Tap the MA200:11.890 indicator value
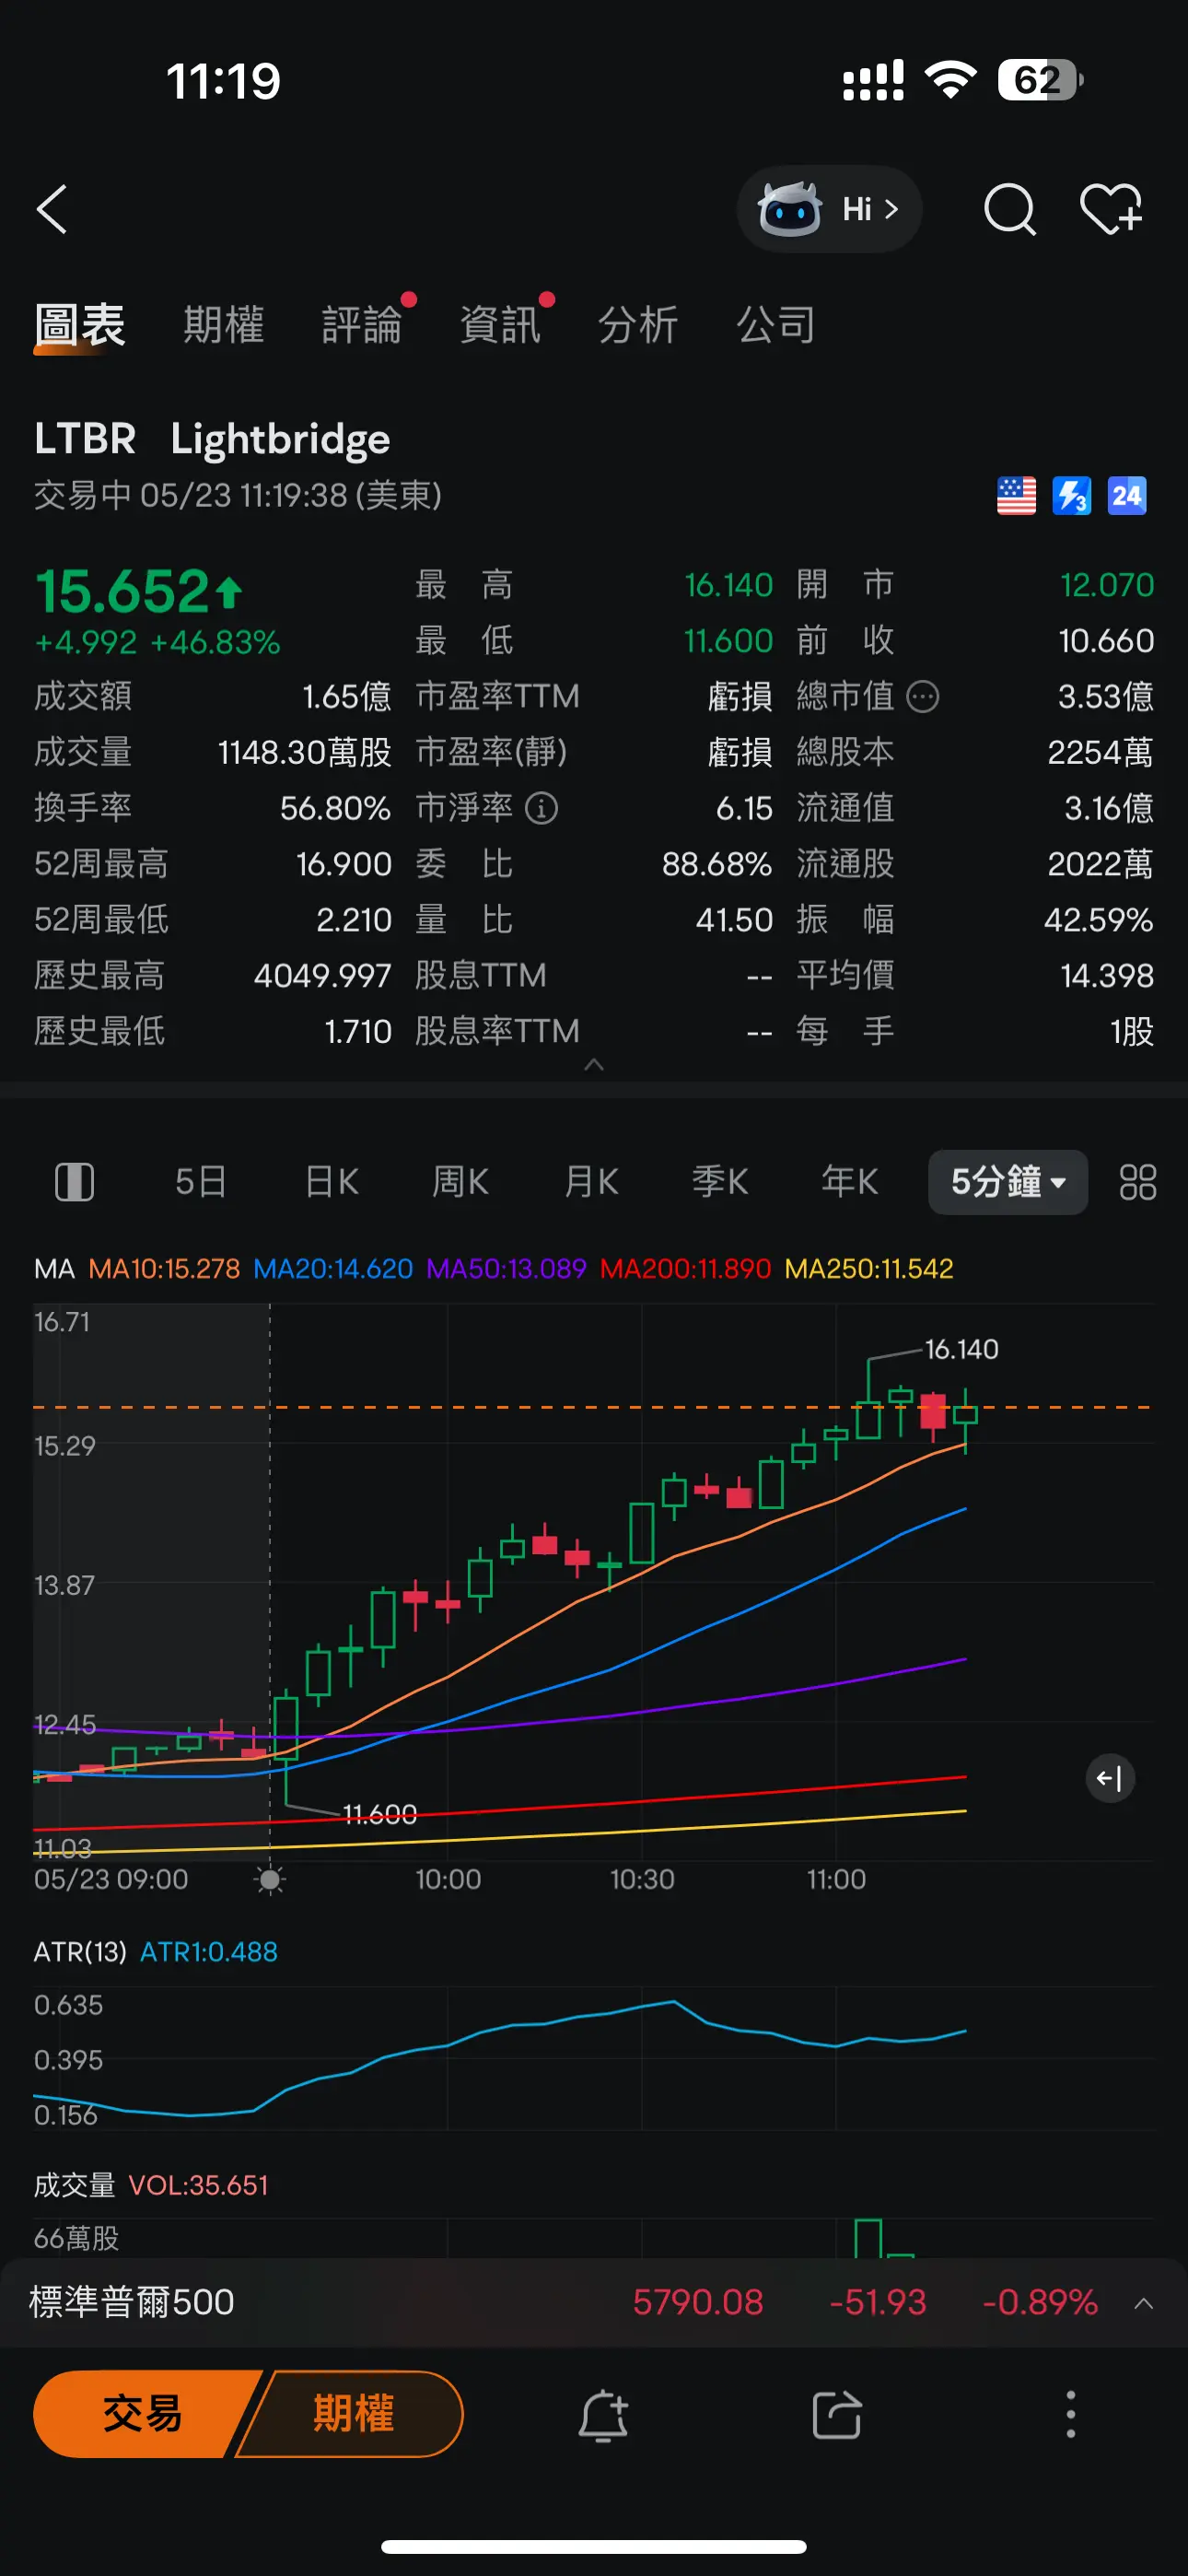The image size is (1188, 2576). pos(685,1269)
